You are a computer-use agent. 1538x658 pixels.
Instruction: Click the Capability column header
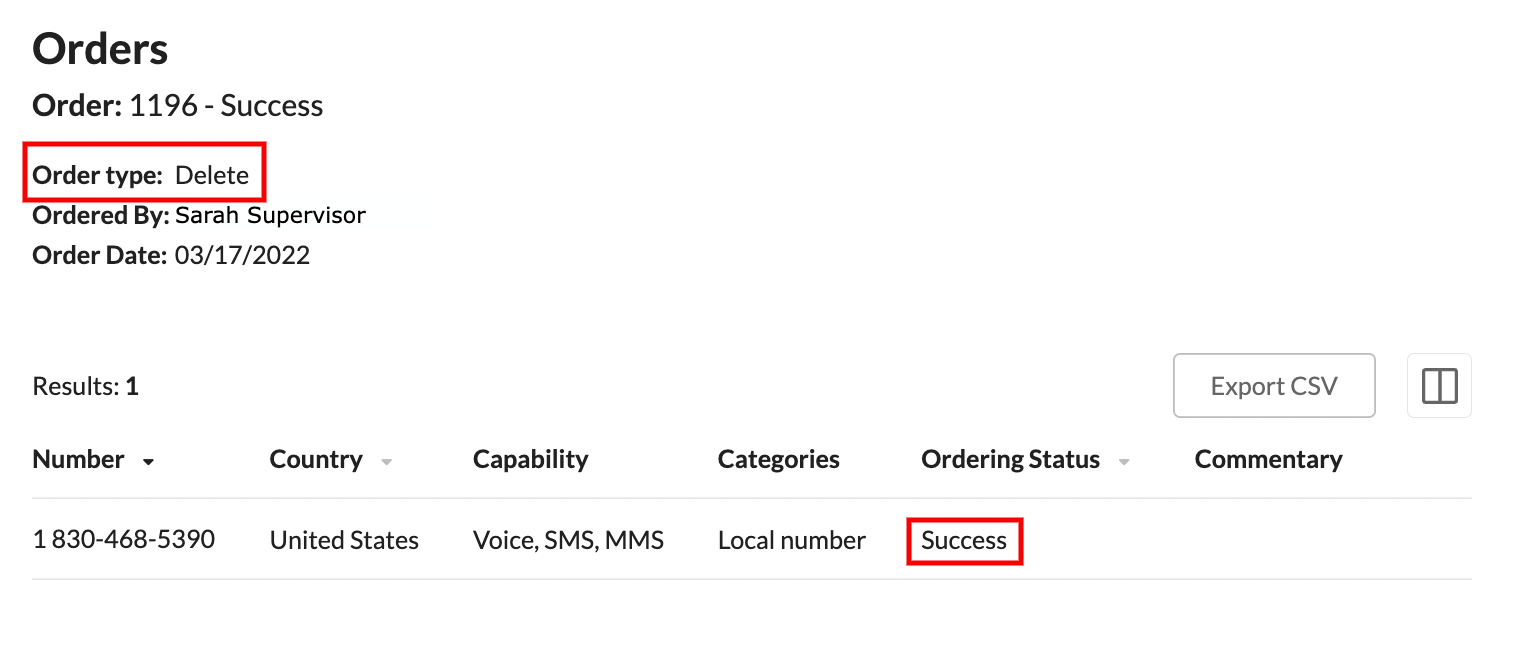(x=530, y=460)
